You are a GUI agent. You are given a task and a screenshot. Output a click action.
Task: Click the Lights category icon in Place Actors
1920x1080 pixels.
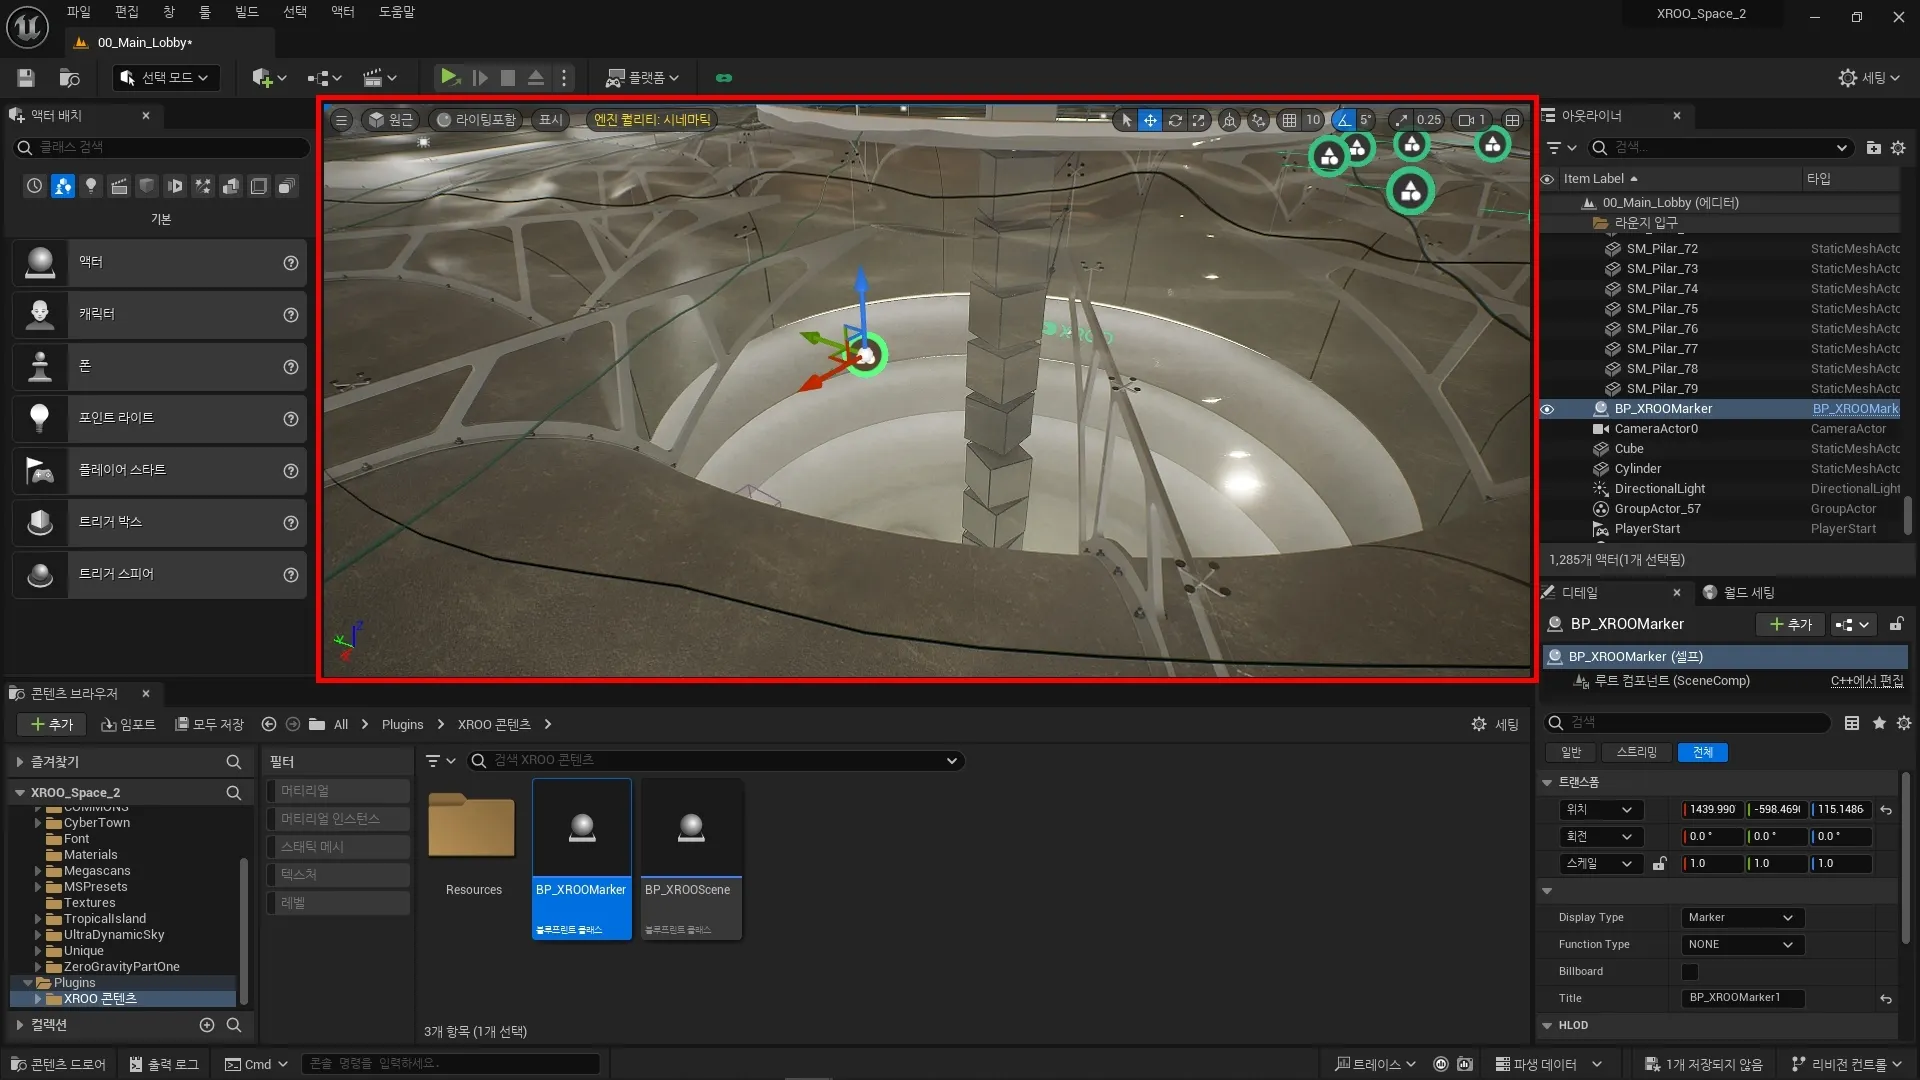(90, 186)
